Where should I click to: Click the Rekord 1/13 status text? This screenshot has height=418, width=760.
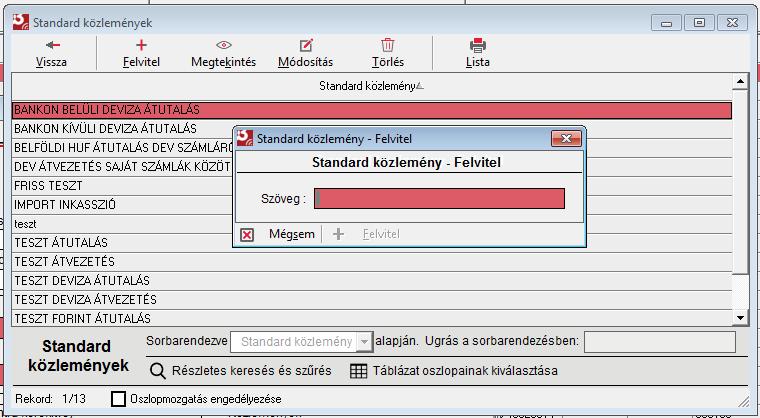[x=50, y=399]
